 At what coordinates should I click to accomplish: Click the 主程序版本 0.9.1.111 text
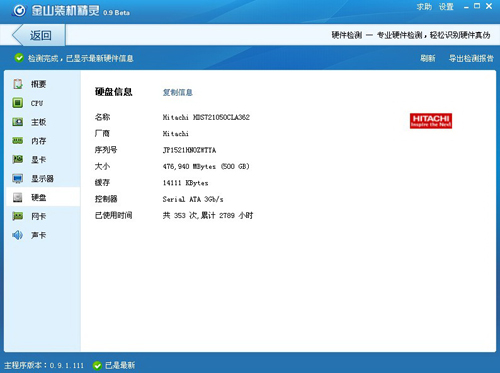tap(44, 366)
